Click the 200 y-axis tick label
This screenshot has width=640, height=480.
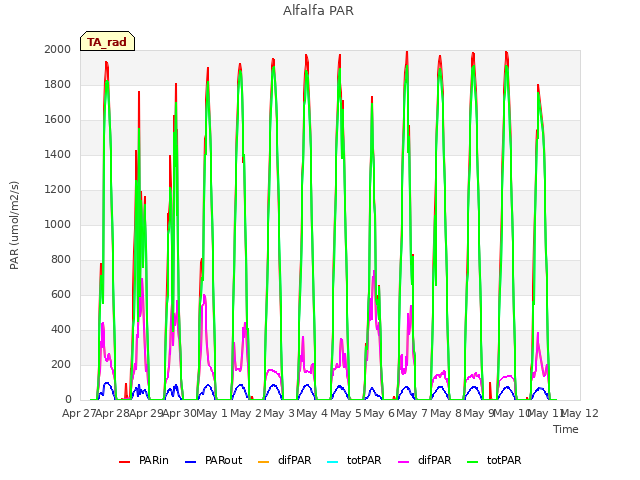[61, 364]
